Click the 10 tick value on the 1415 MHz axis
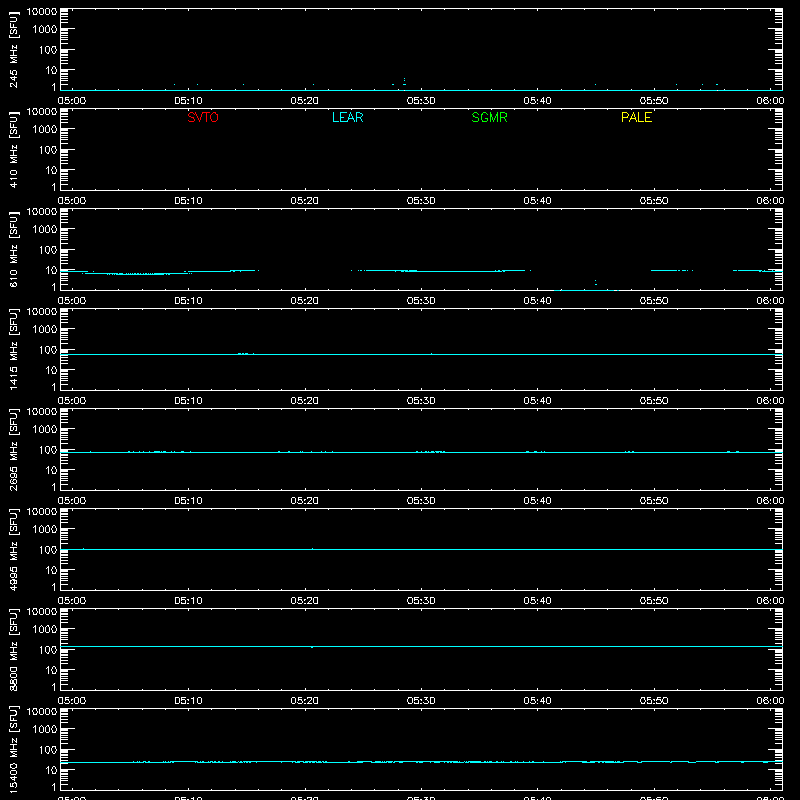800x800 pixels. (x=51, y=370)
